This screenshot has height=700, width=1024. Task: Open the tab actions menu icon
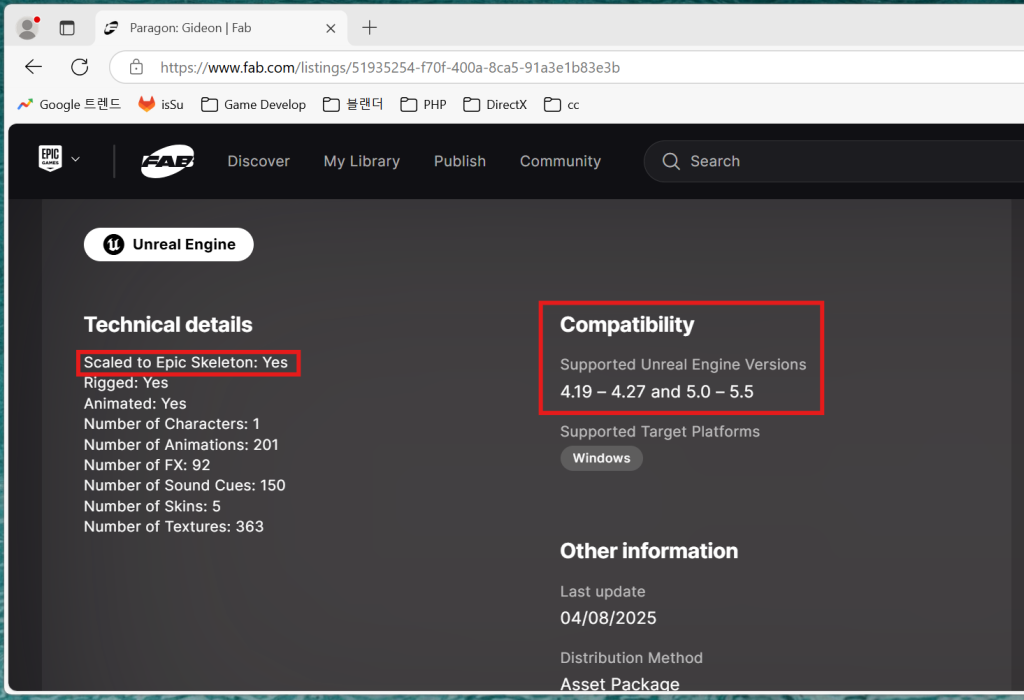(x=67, y=28)
